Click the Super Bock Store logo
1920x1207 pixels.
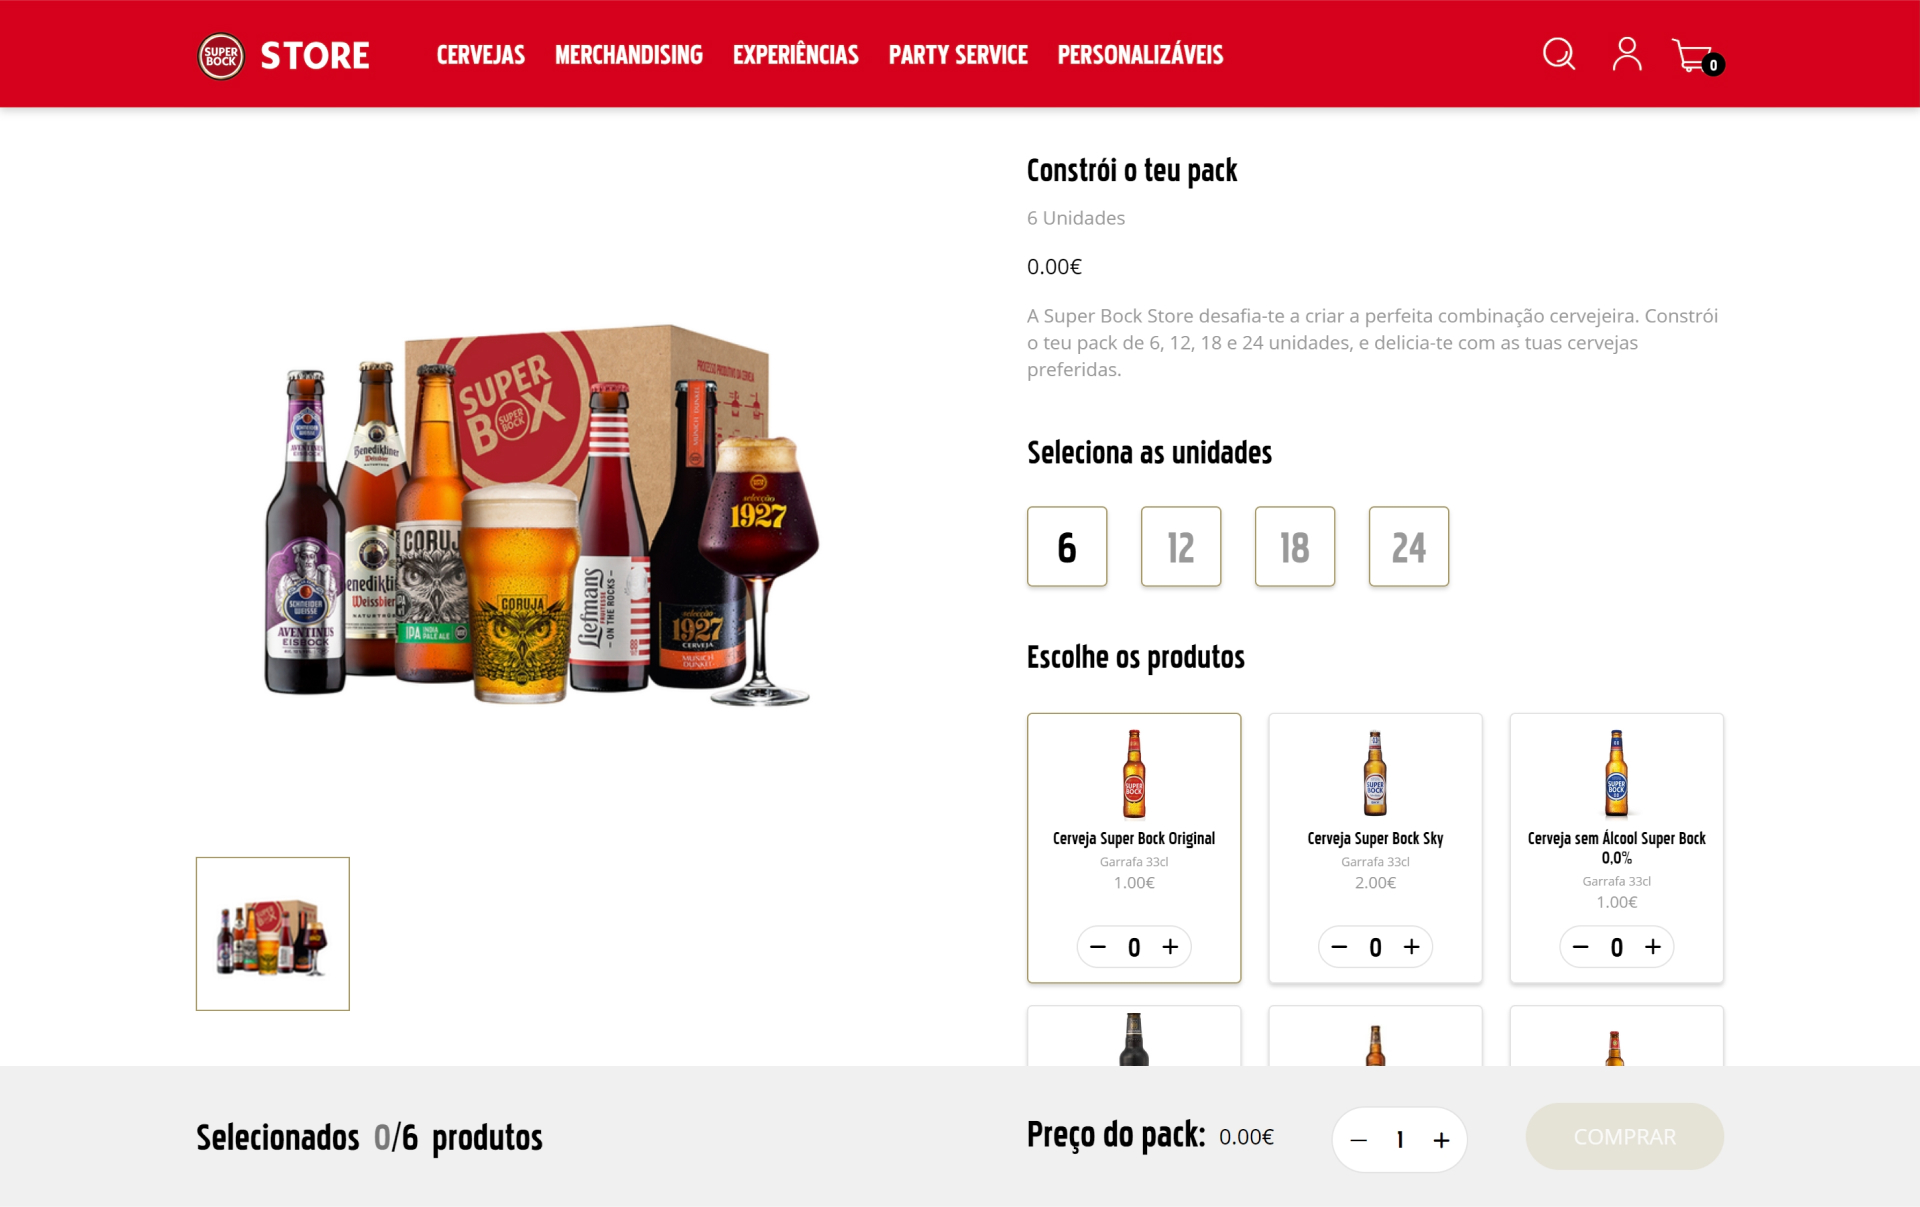point(284,55)
